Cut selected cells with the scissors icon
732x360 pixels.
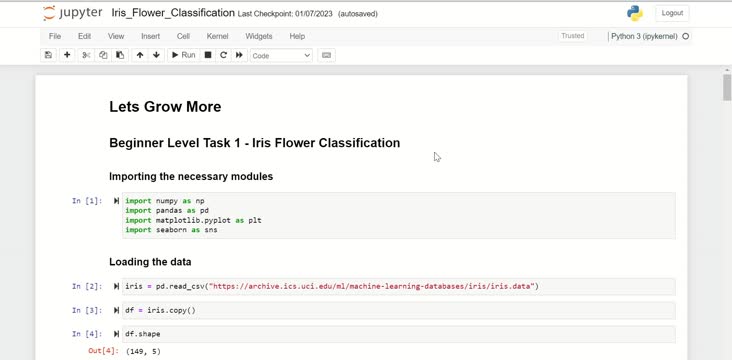[86, 55]
